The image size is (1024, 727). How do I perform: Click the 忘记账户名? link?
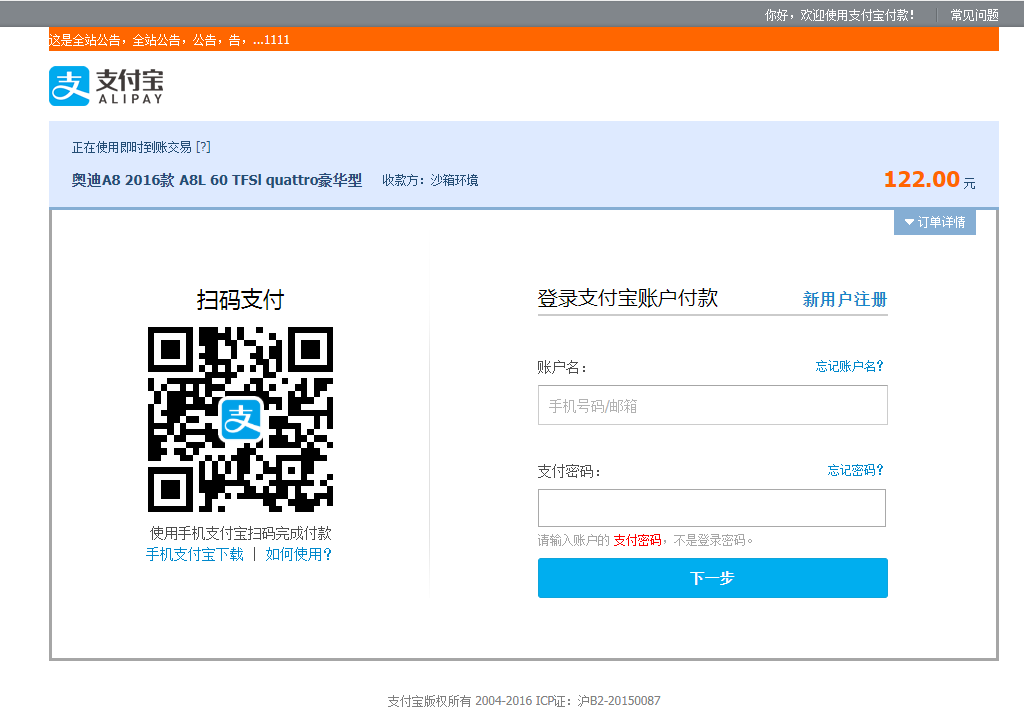(849, 366)
